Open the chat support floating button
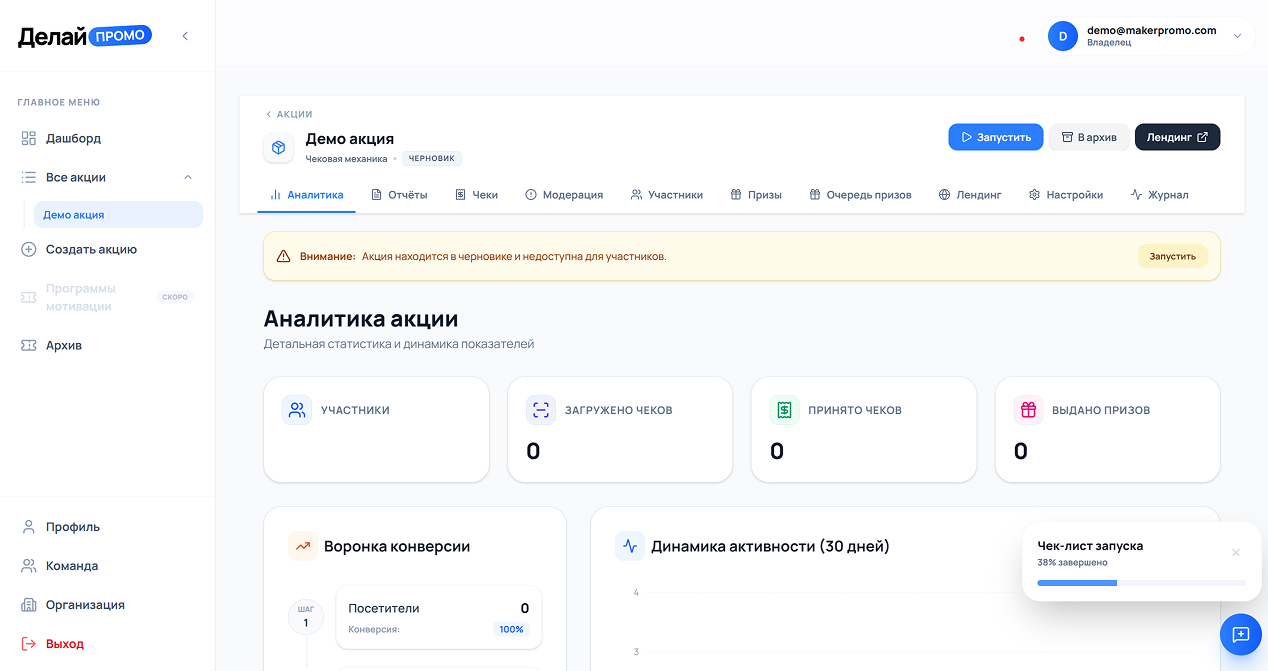This screenshot has width=1268, height=671. 1241,634
